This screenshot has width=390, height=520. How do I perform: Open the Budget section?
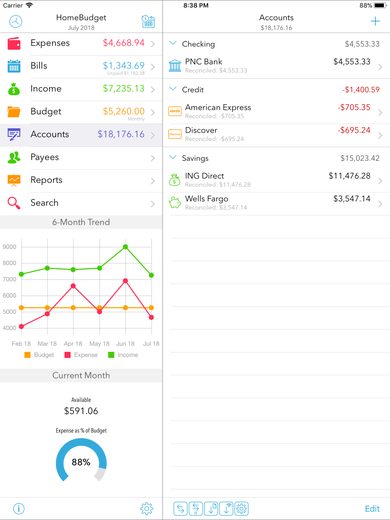pos(81,112)
